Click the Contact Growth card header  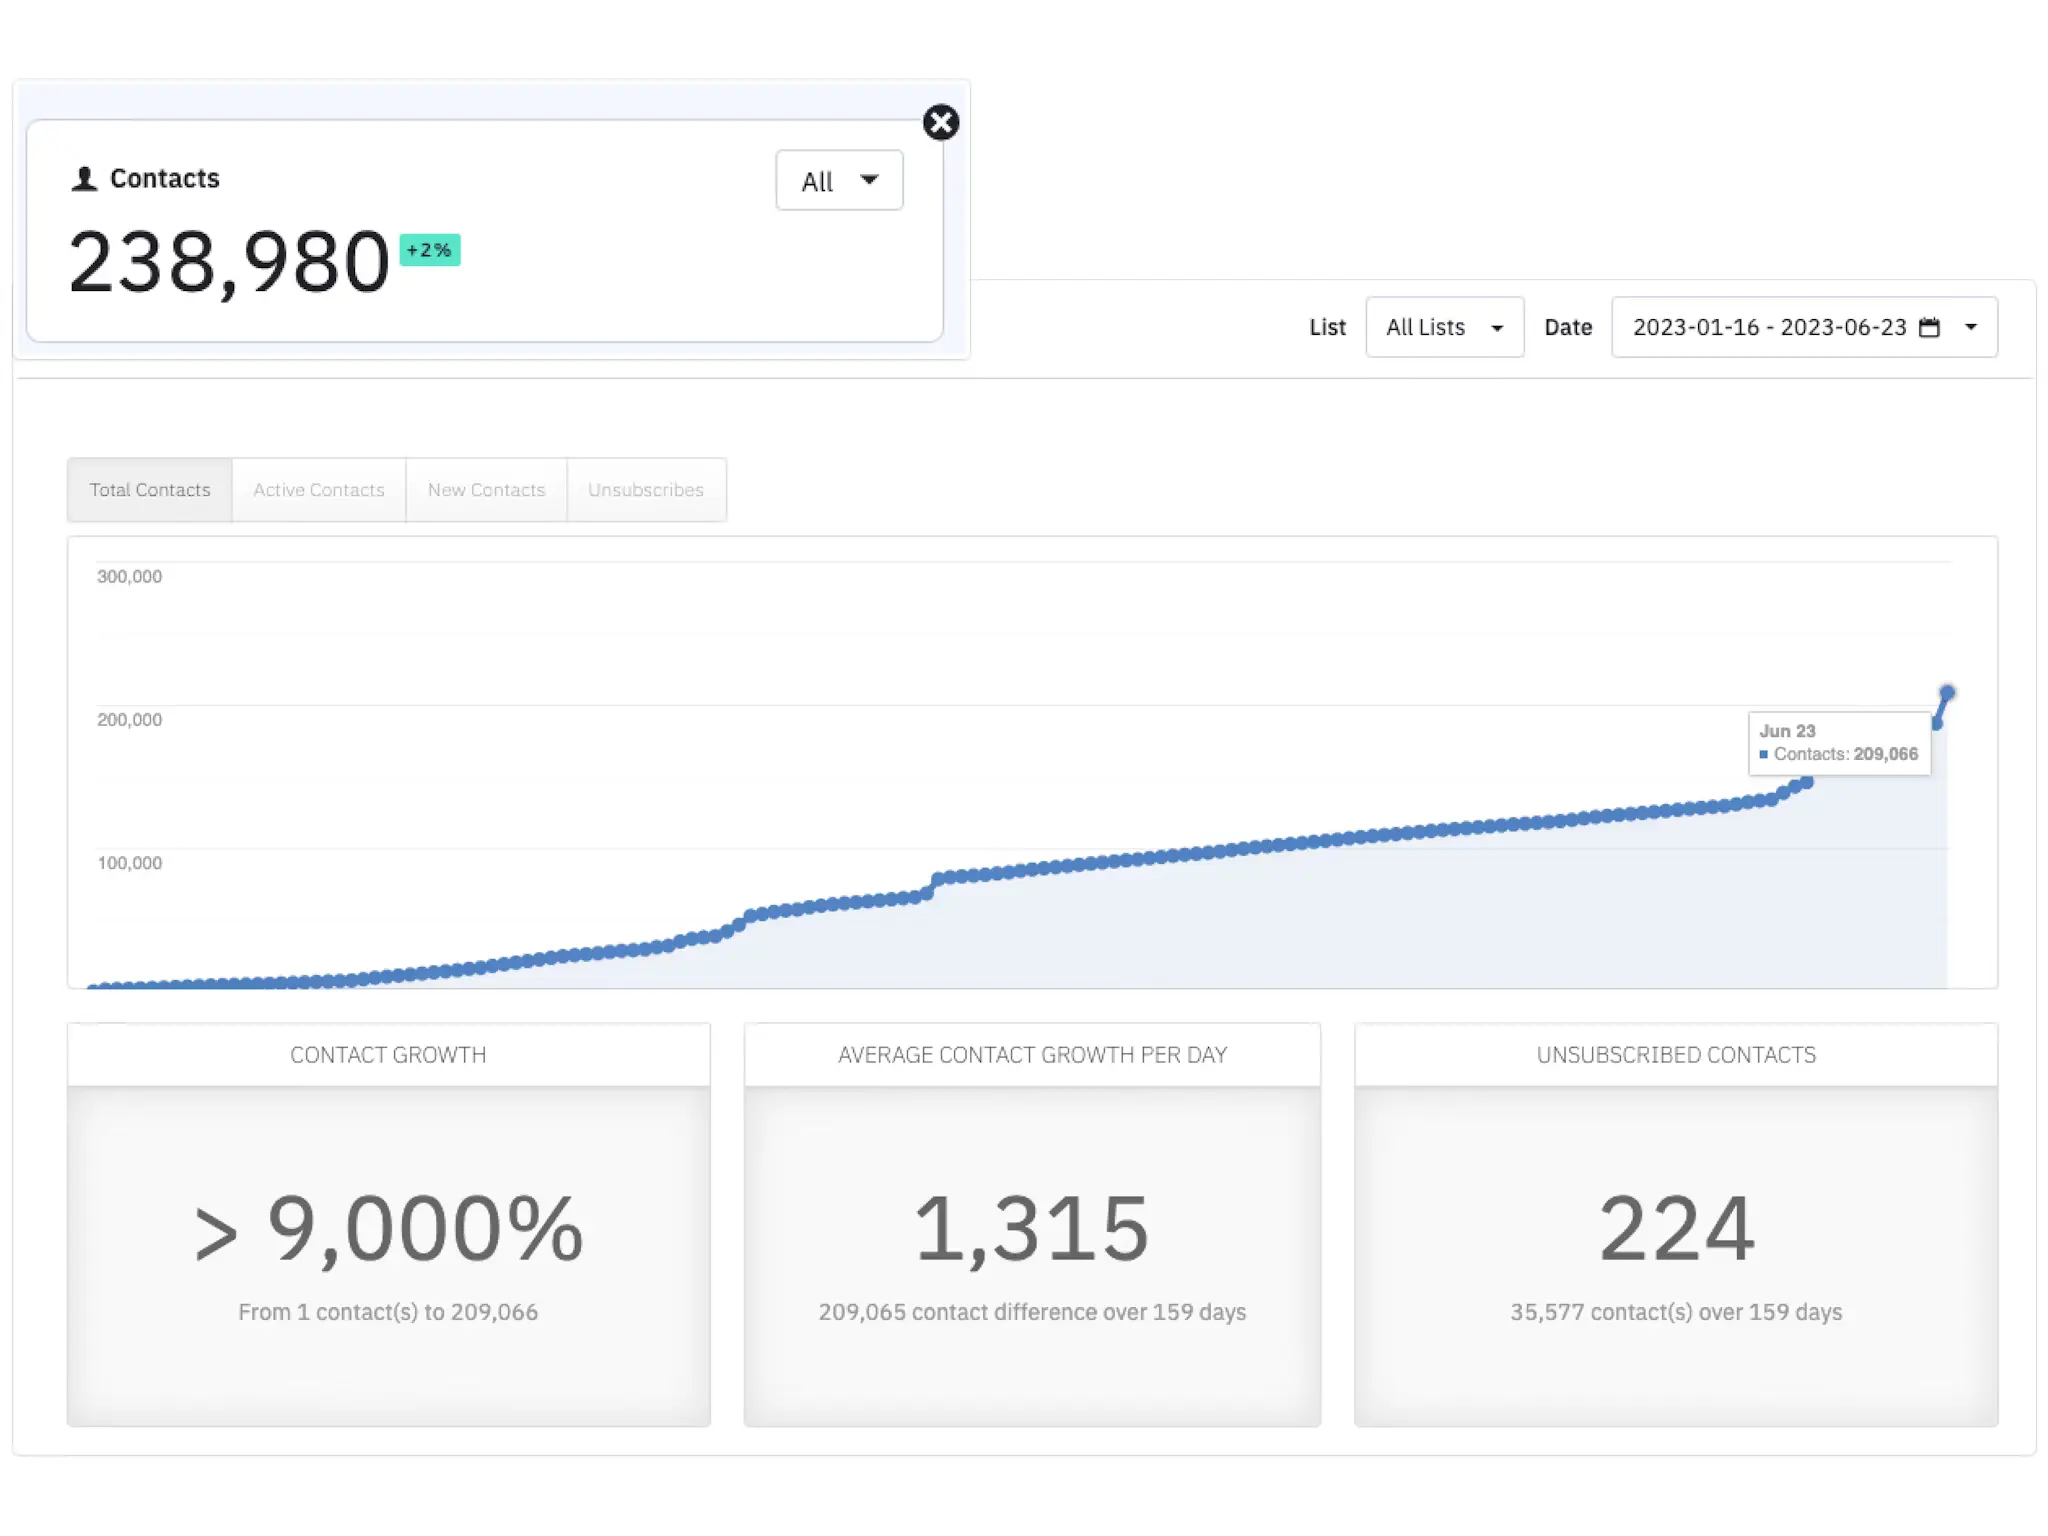[x=388, y=1055]
